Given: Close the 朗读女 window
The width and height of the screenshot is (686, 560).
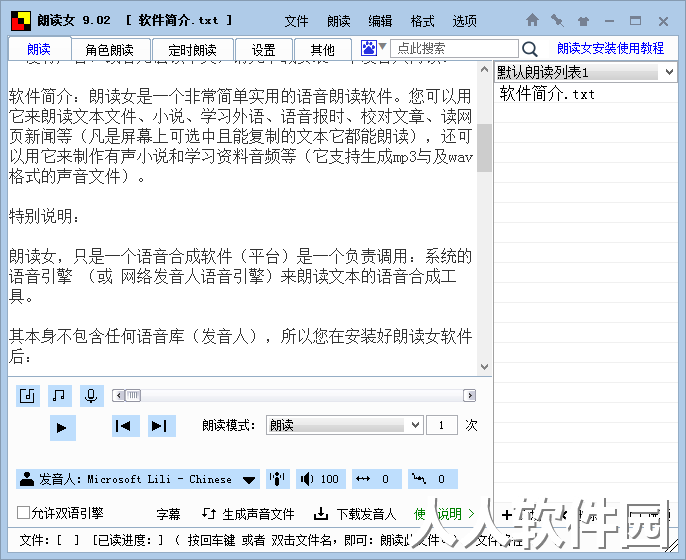Looking at the screenshot, I should [663, 21].
